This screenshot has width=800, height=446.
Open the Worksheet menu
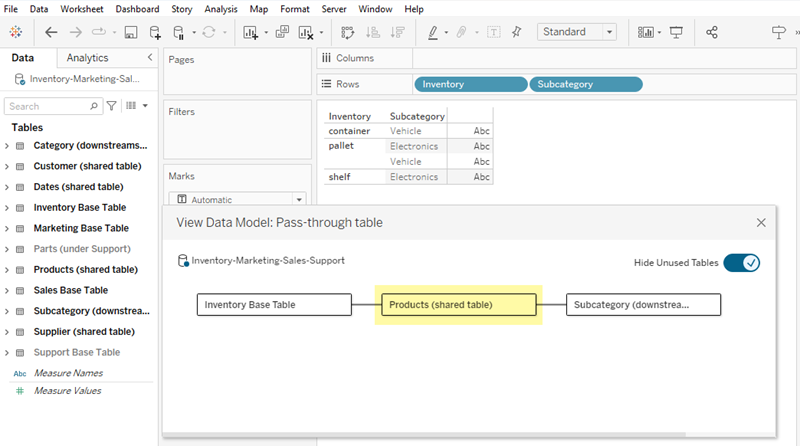(81, 9)
